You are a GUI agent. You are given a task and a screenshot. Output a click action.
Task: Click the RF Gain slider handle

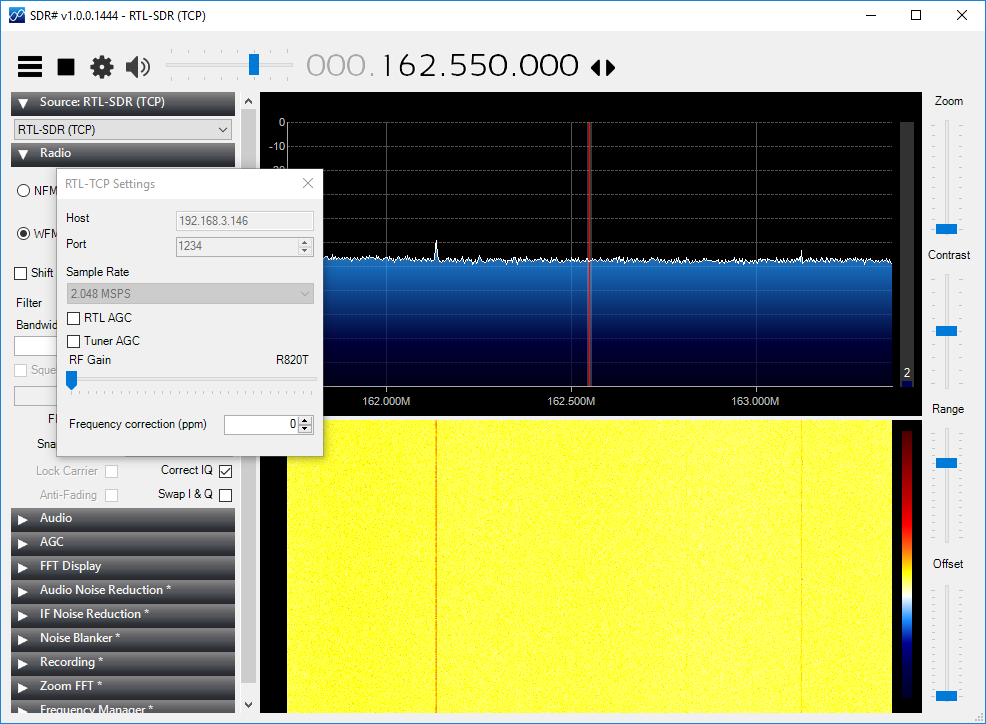pyautogui.click(x=72, y=380)
